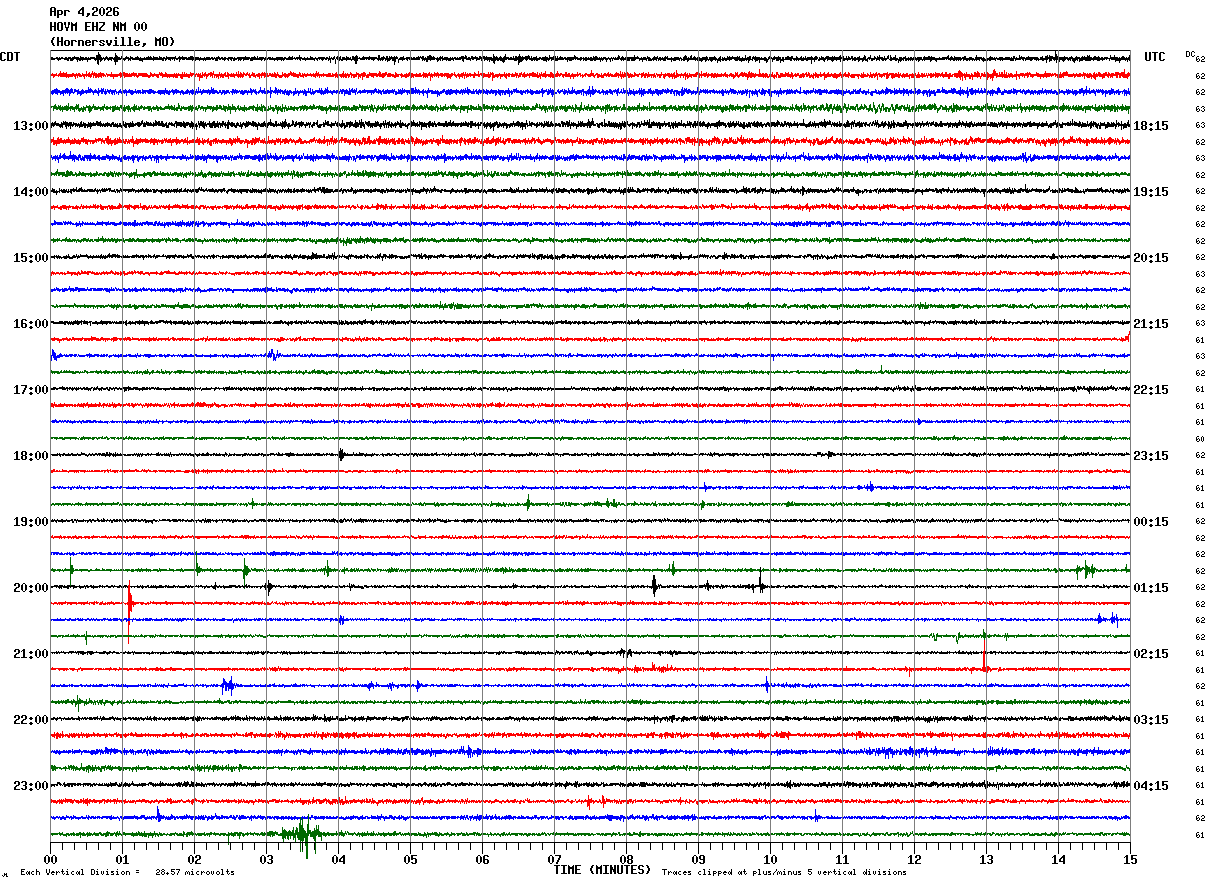Select the black spike on the 18:00 trace

tap(341, 455)
